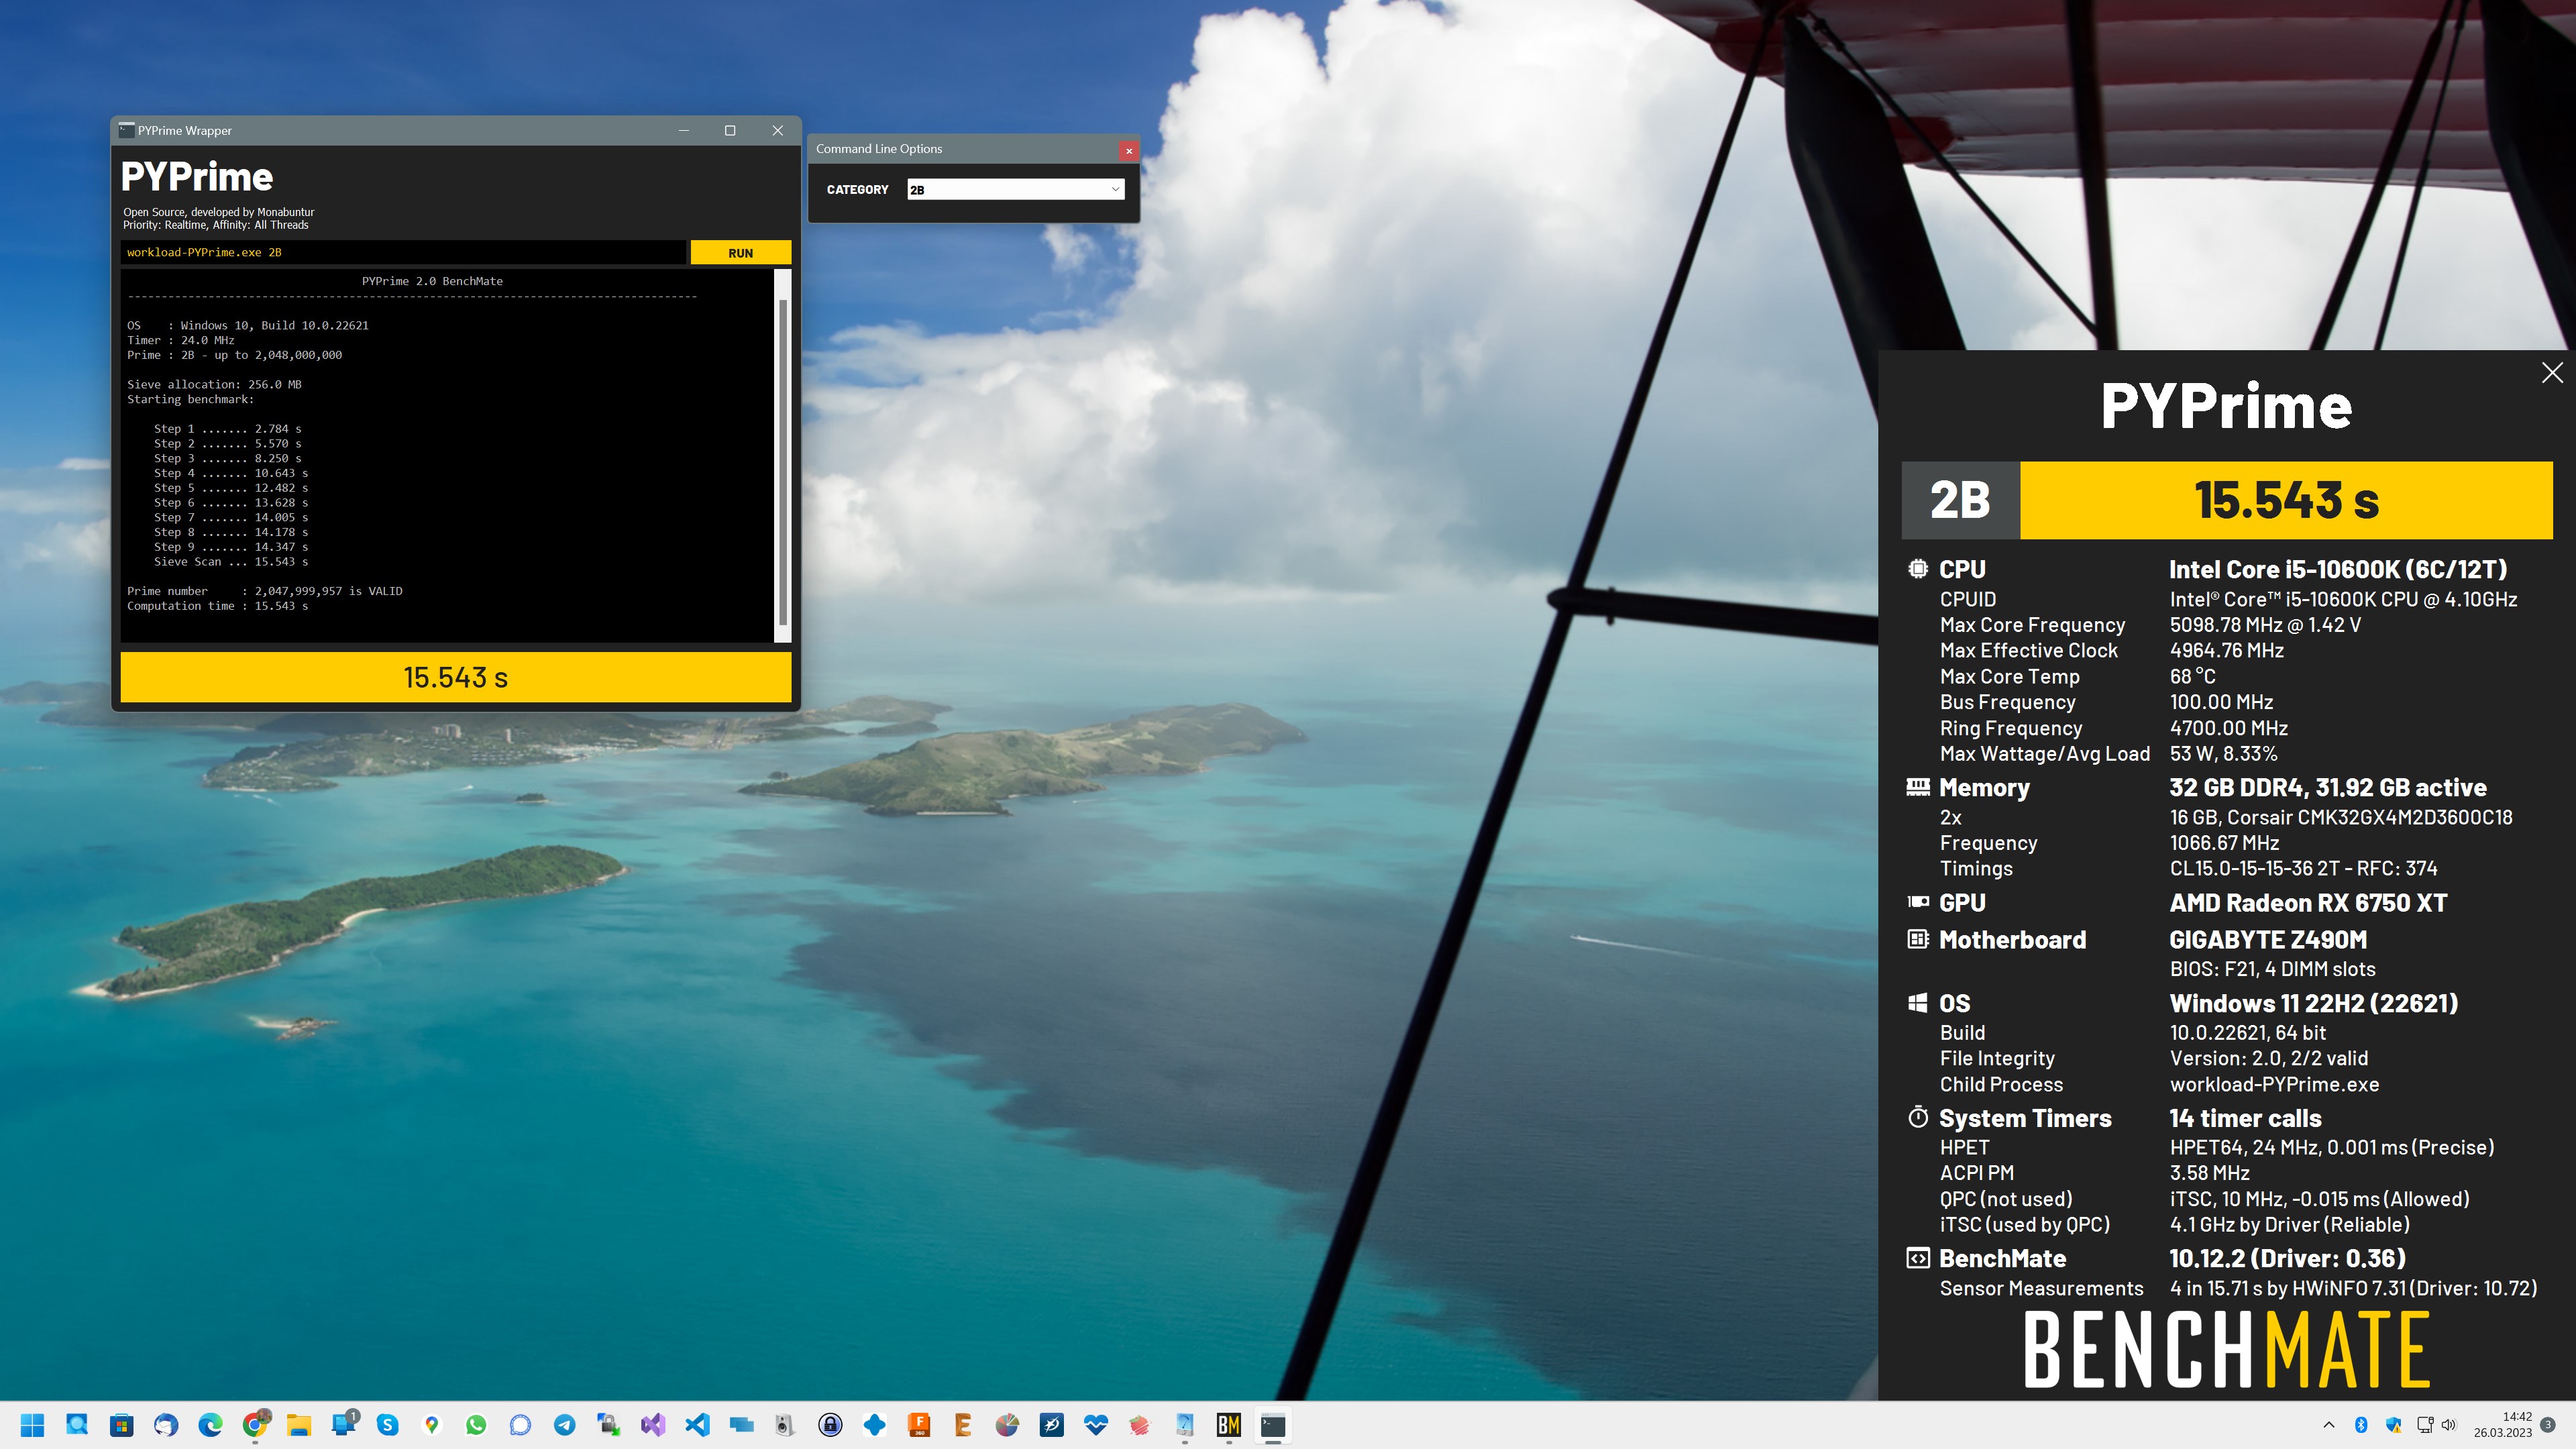Open notifications badge showing 3
This screenshot has height=1449, width=2576.
(x=2548, y=1425)
